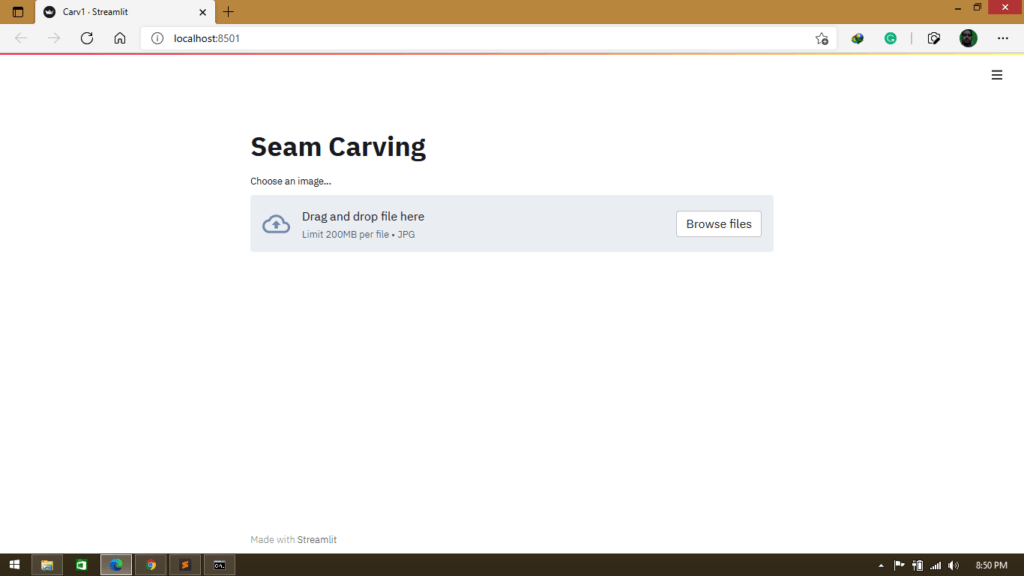Open the Grammarly extension icon
The height and width of the screenshot is (576, 1024).
click(890, 38)
